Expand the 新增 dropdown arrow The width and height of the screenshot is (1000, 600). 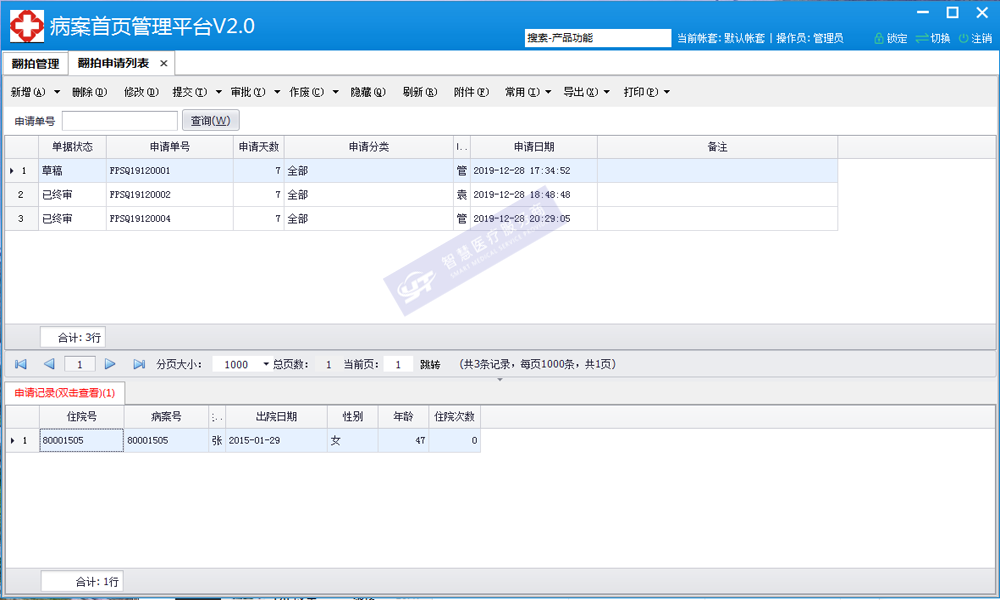click(x=57, y=92)
